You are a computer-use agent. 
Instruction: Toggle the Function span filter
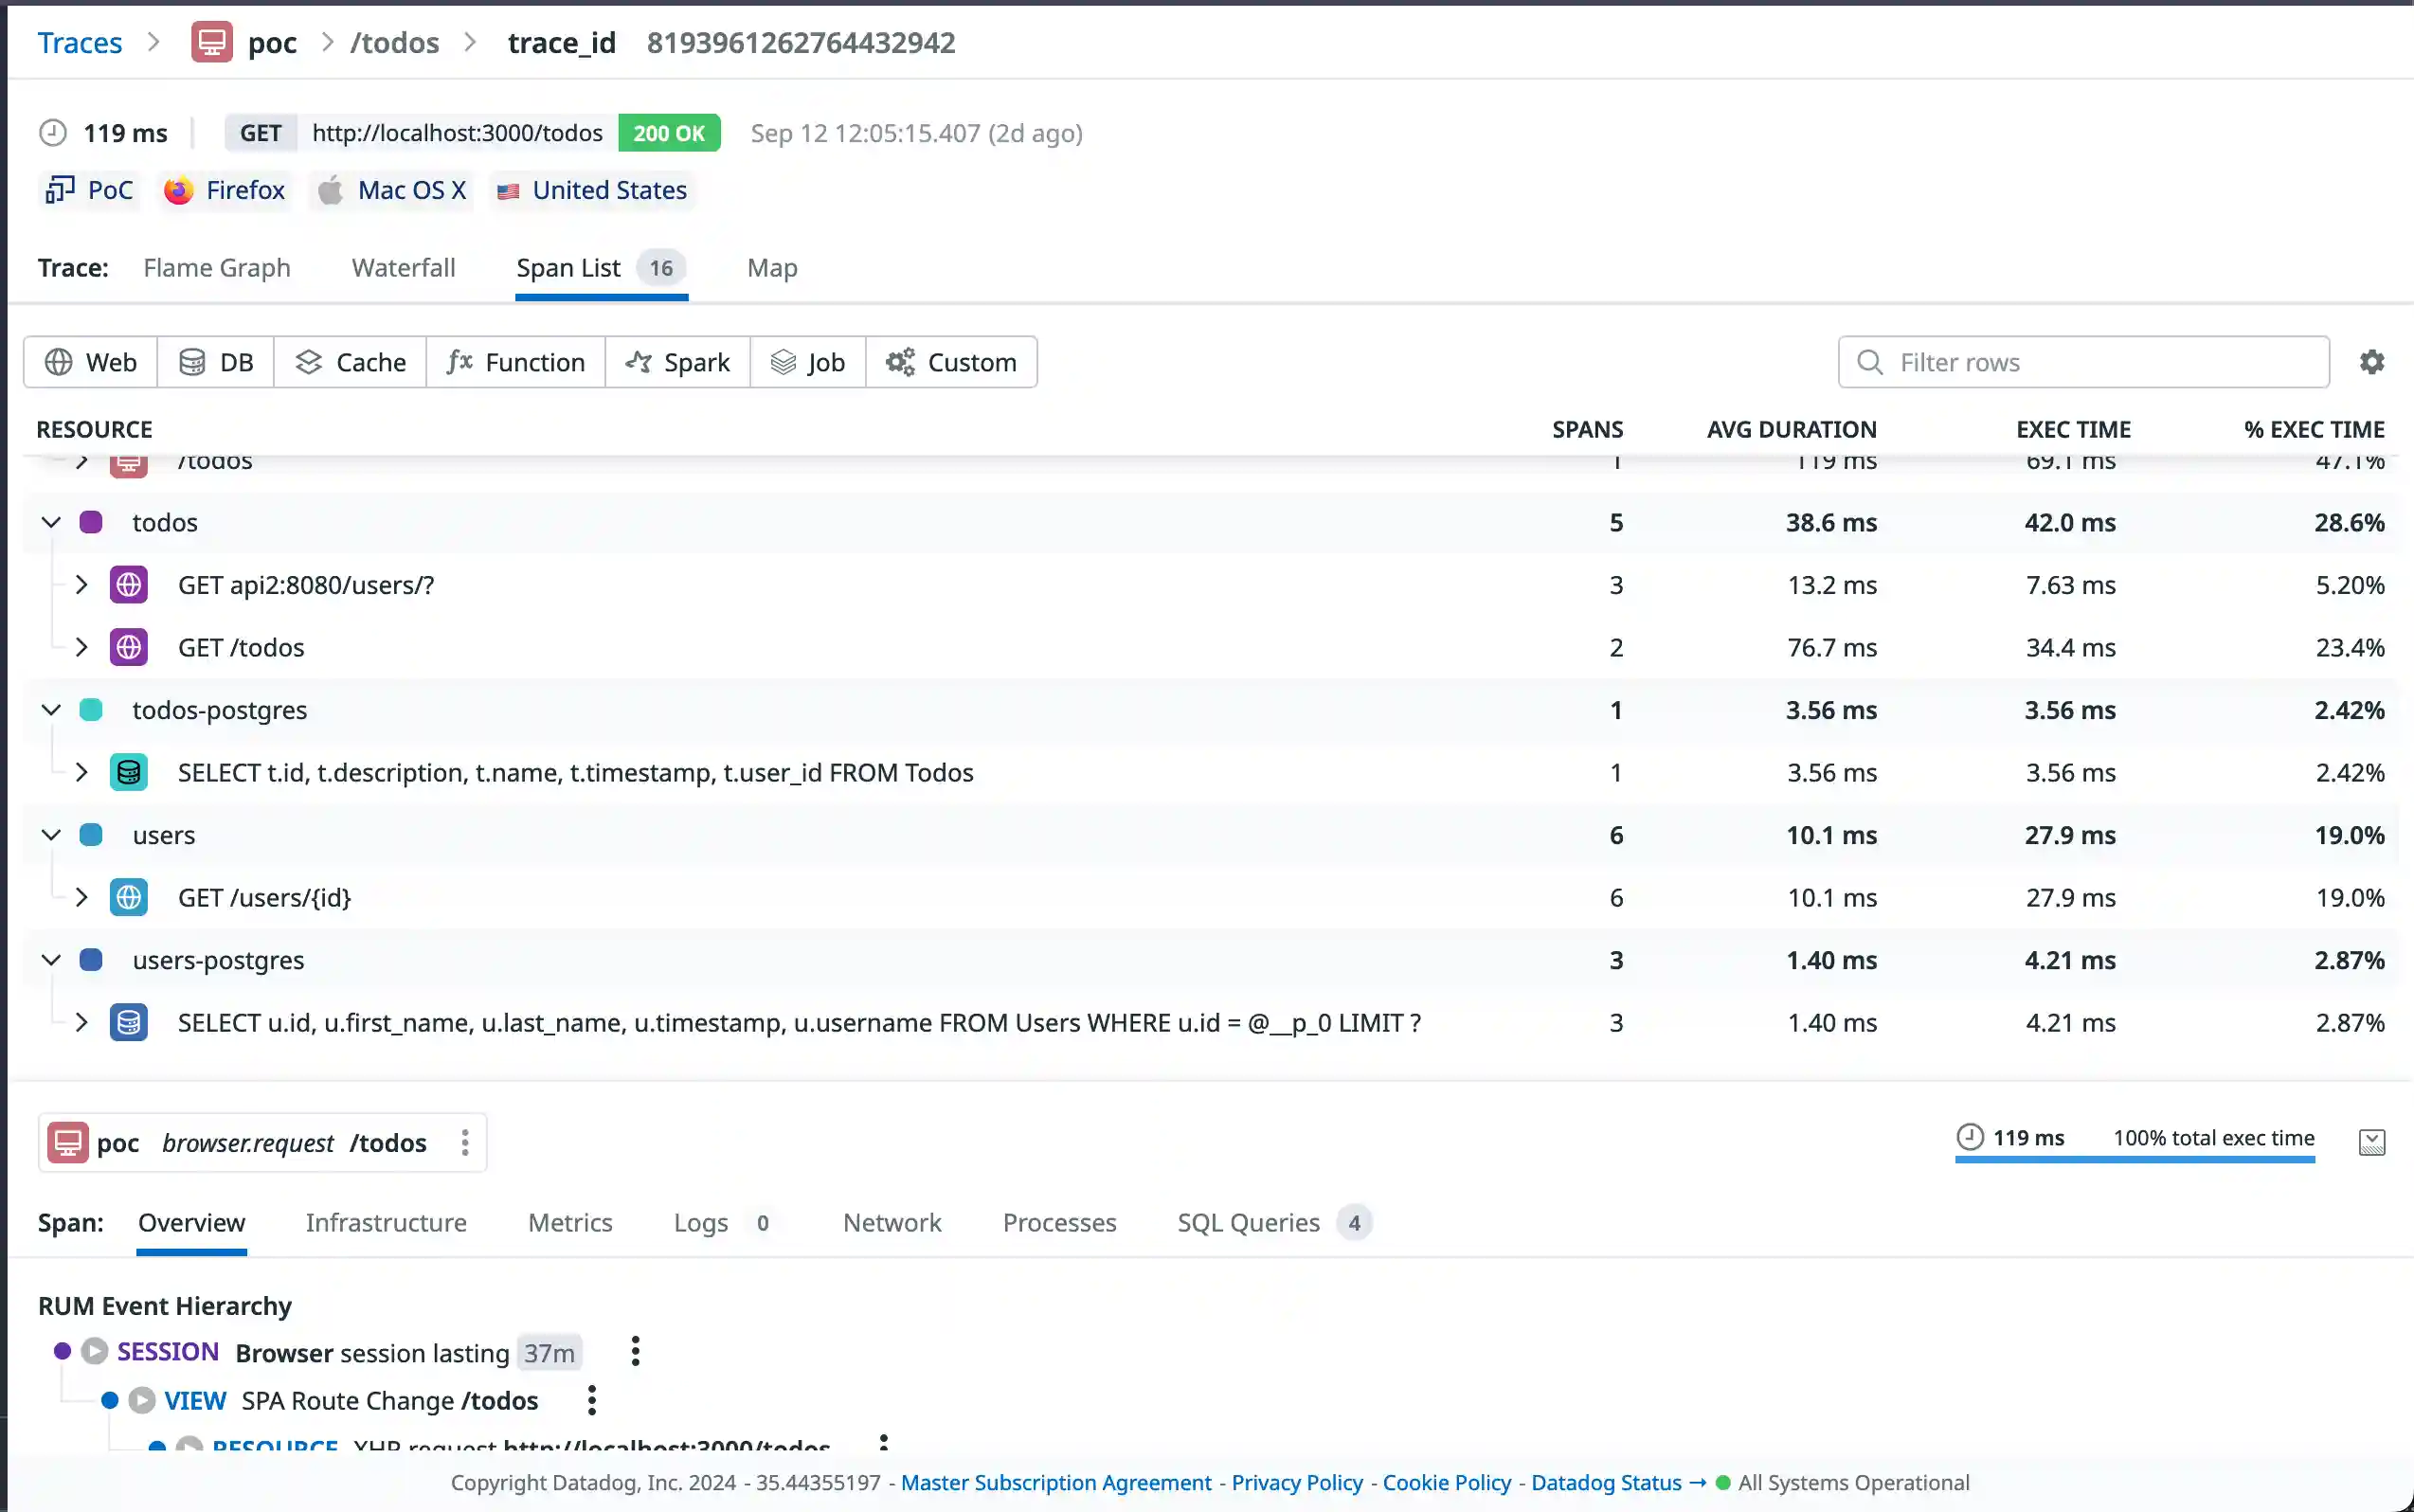coord(516,361)
